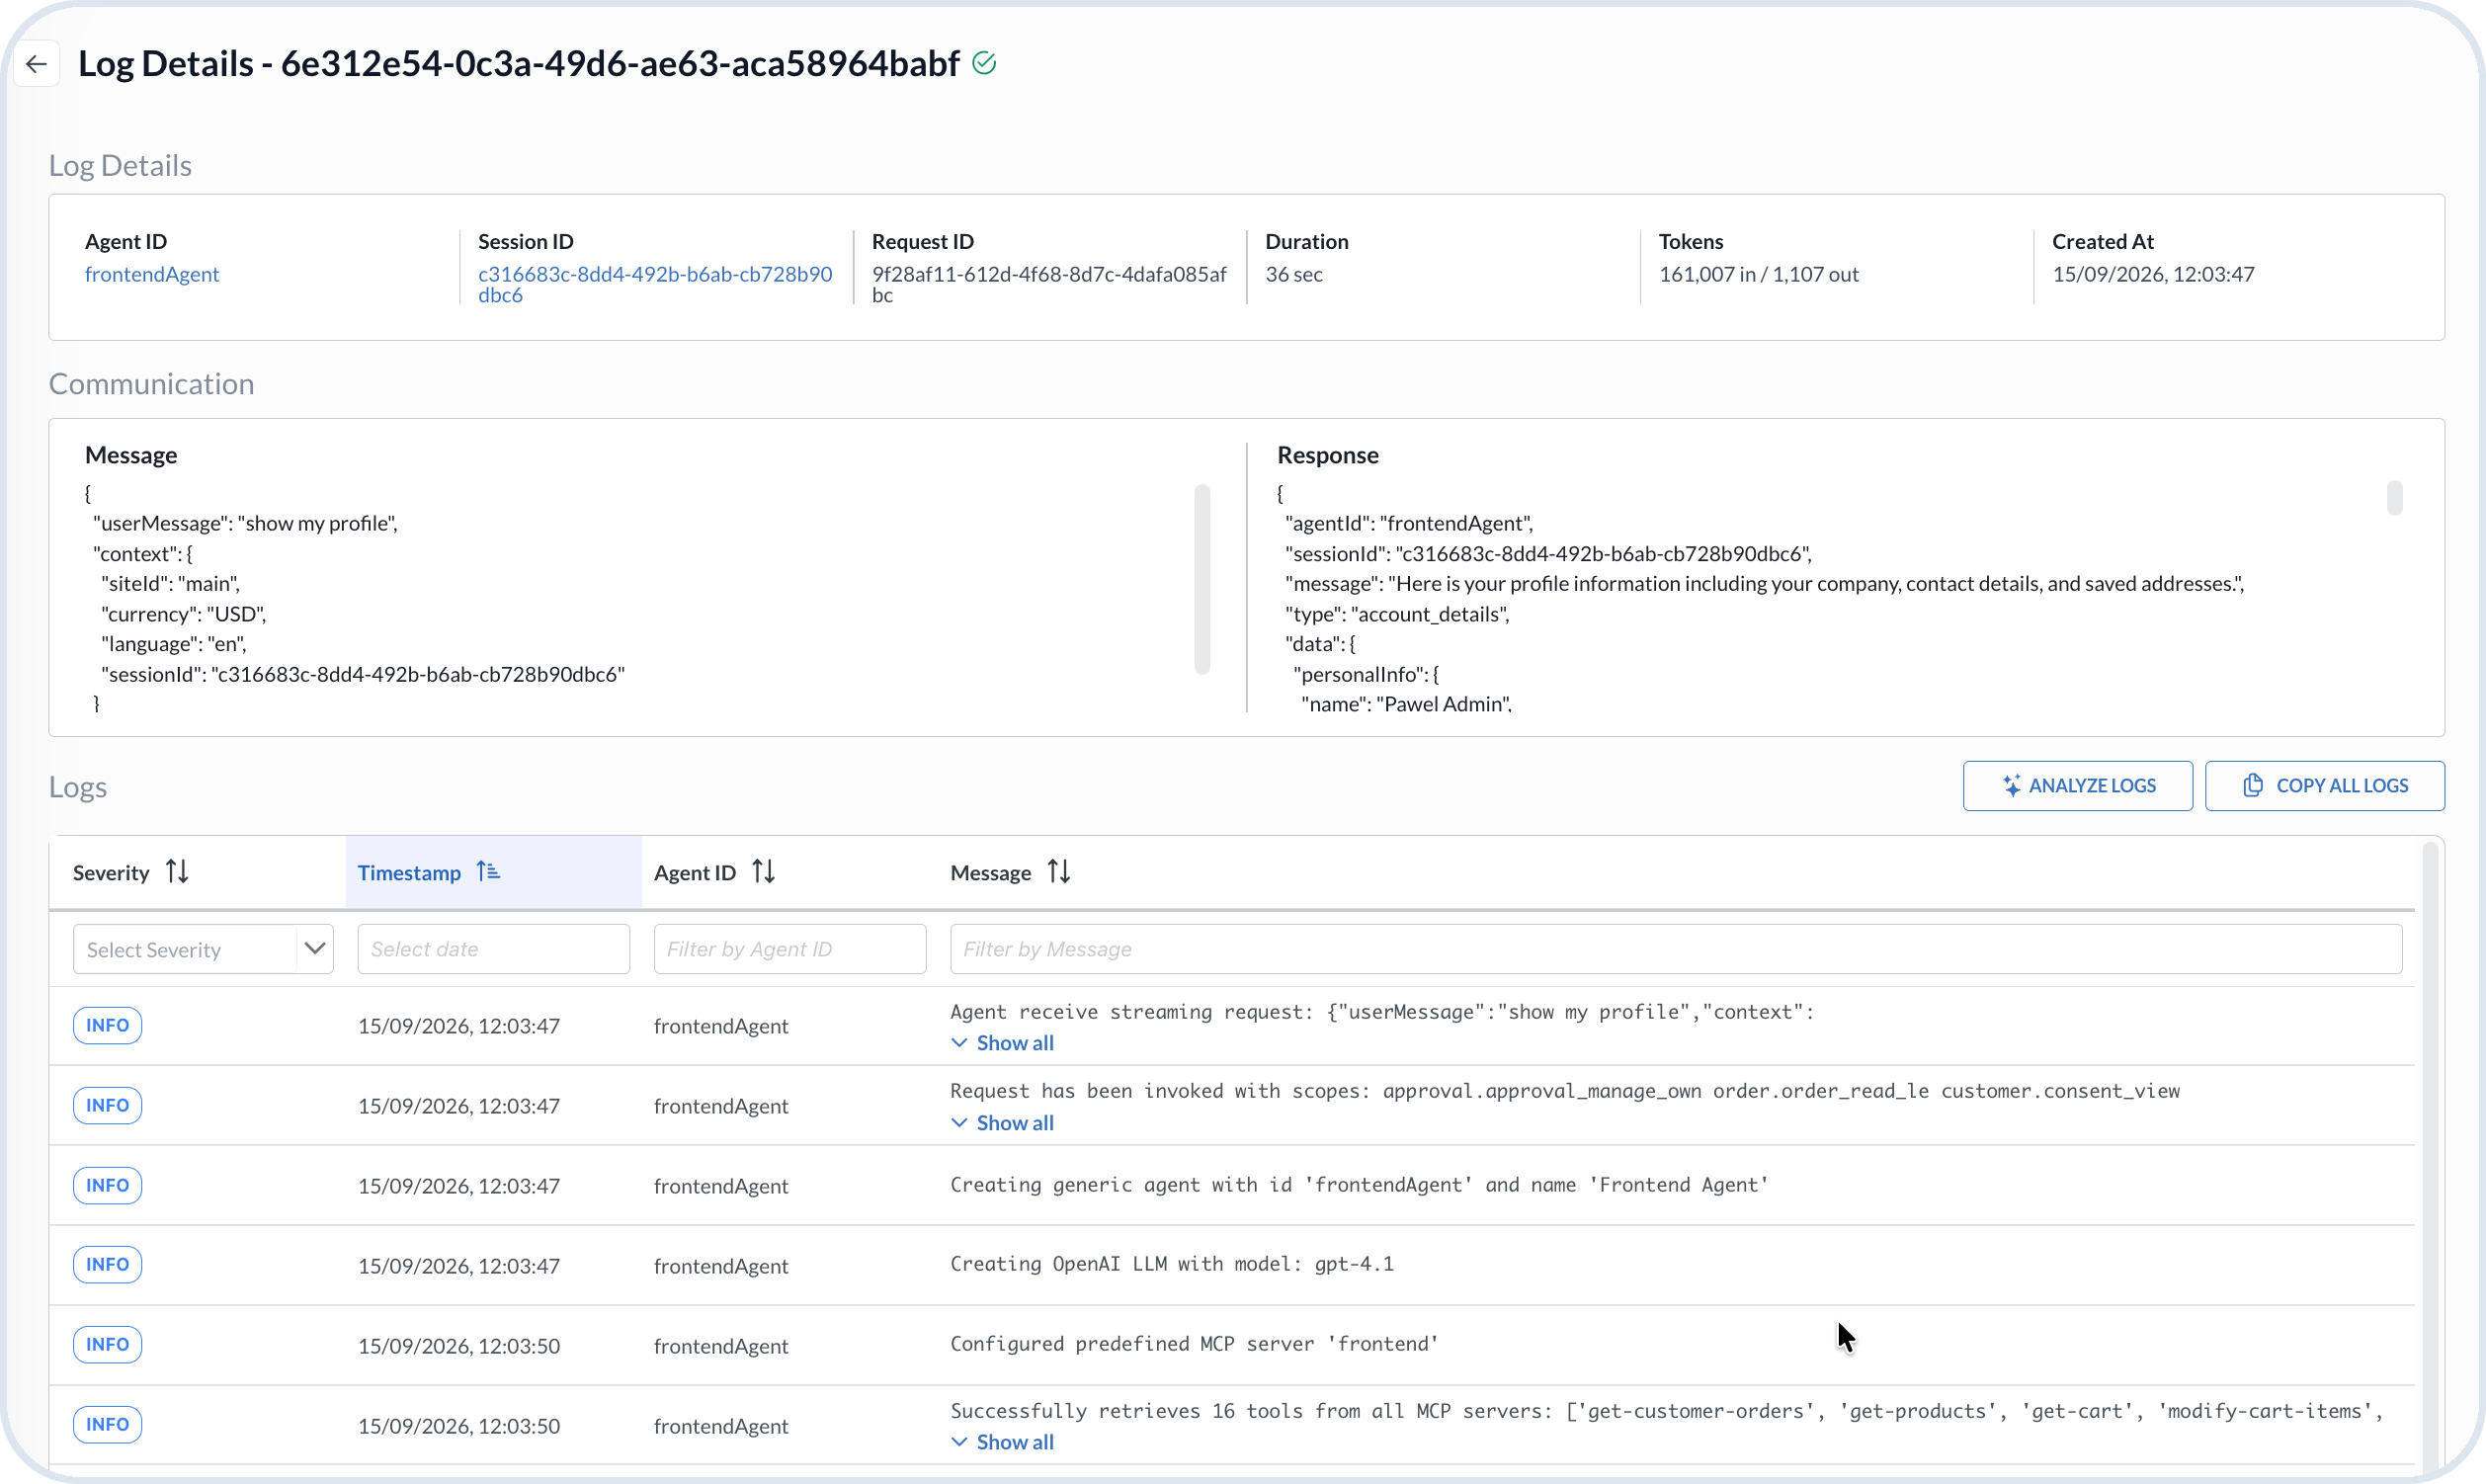The image size is (2486, 1484).
Task: Click the Analyze Logs button
Action: [x=2077, y=786]
